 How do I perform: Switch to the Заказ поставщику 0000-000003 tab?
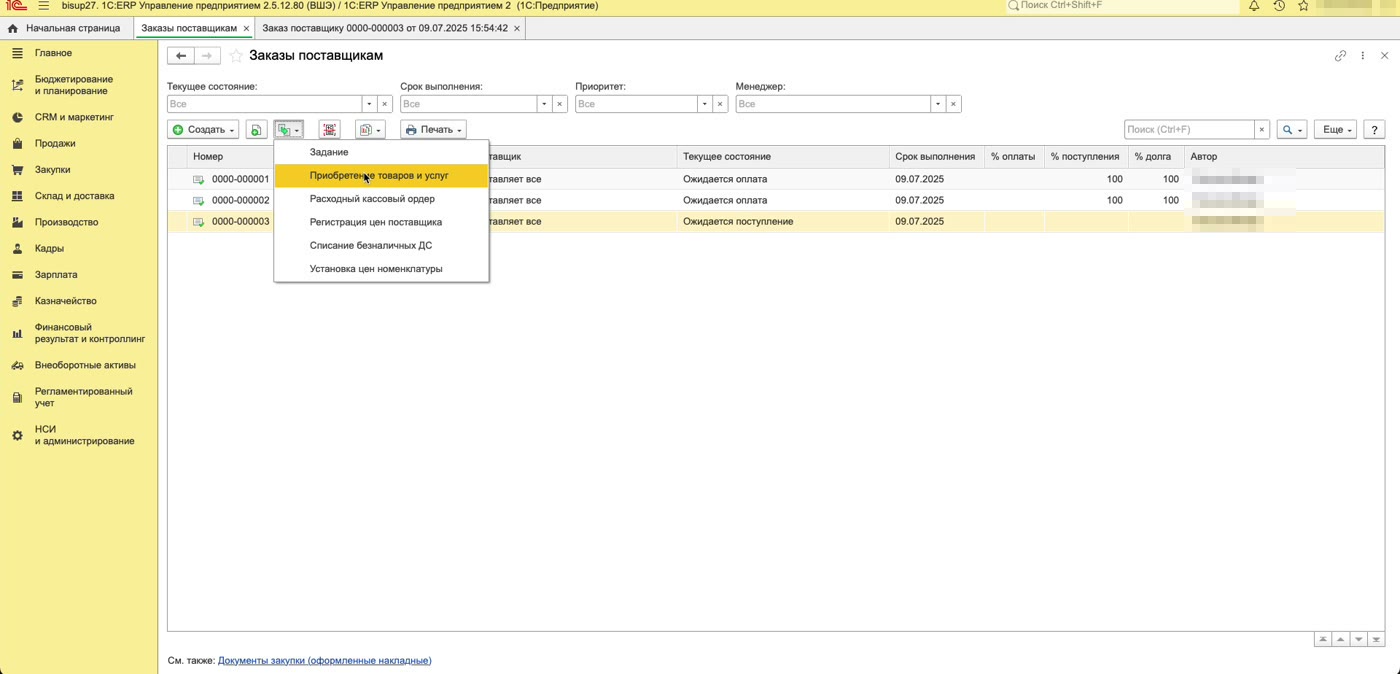coord(391,28)
